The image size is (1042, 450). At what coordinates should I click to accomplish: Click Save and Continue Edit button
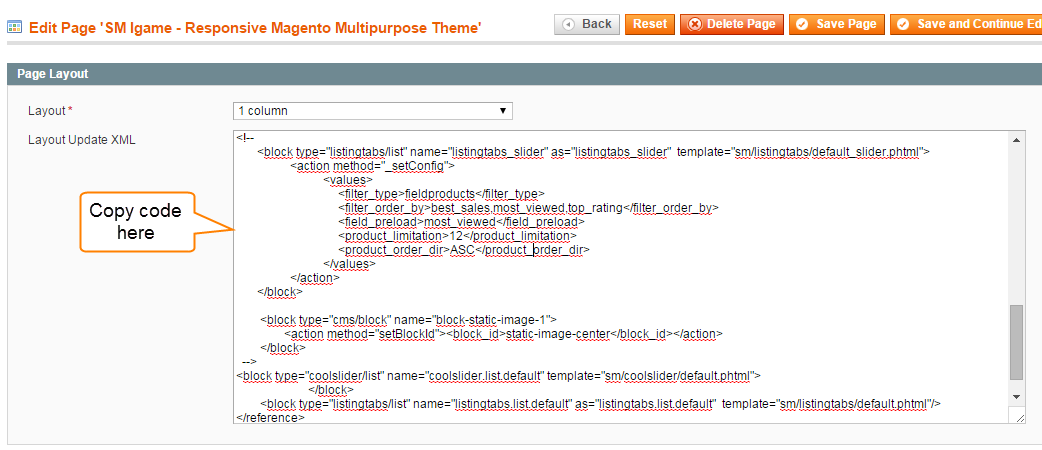coord(966,25)
